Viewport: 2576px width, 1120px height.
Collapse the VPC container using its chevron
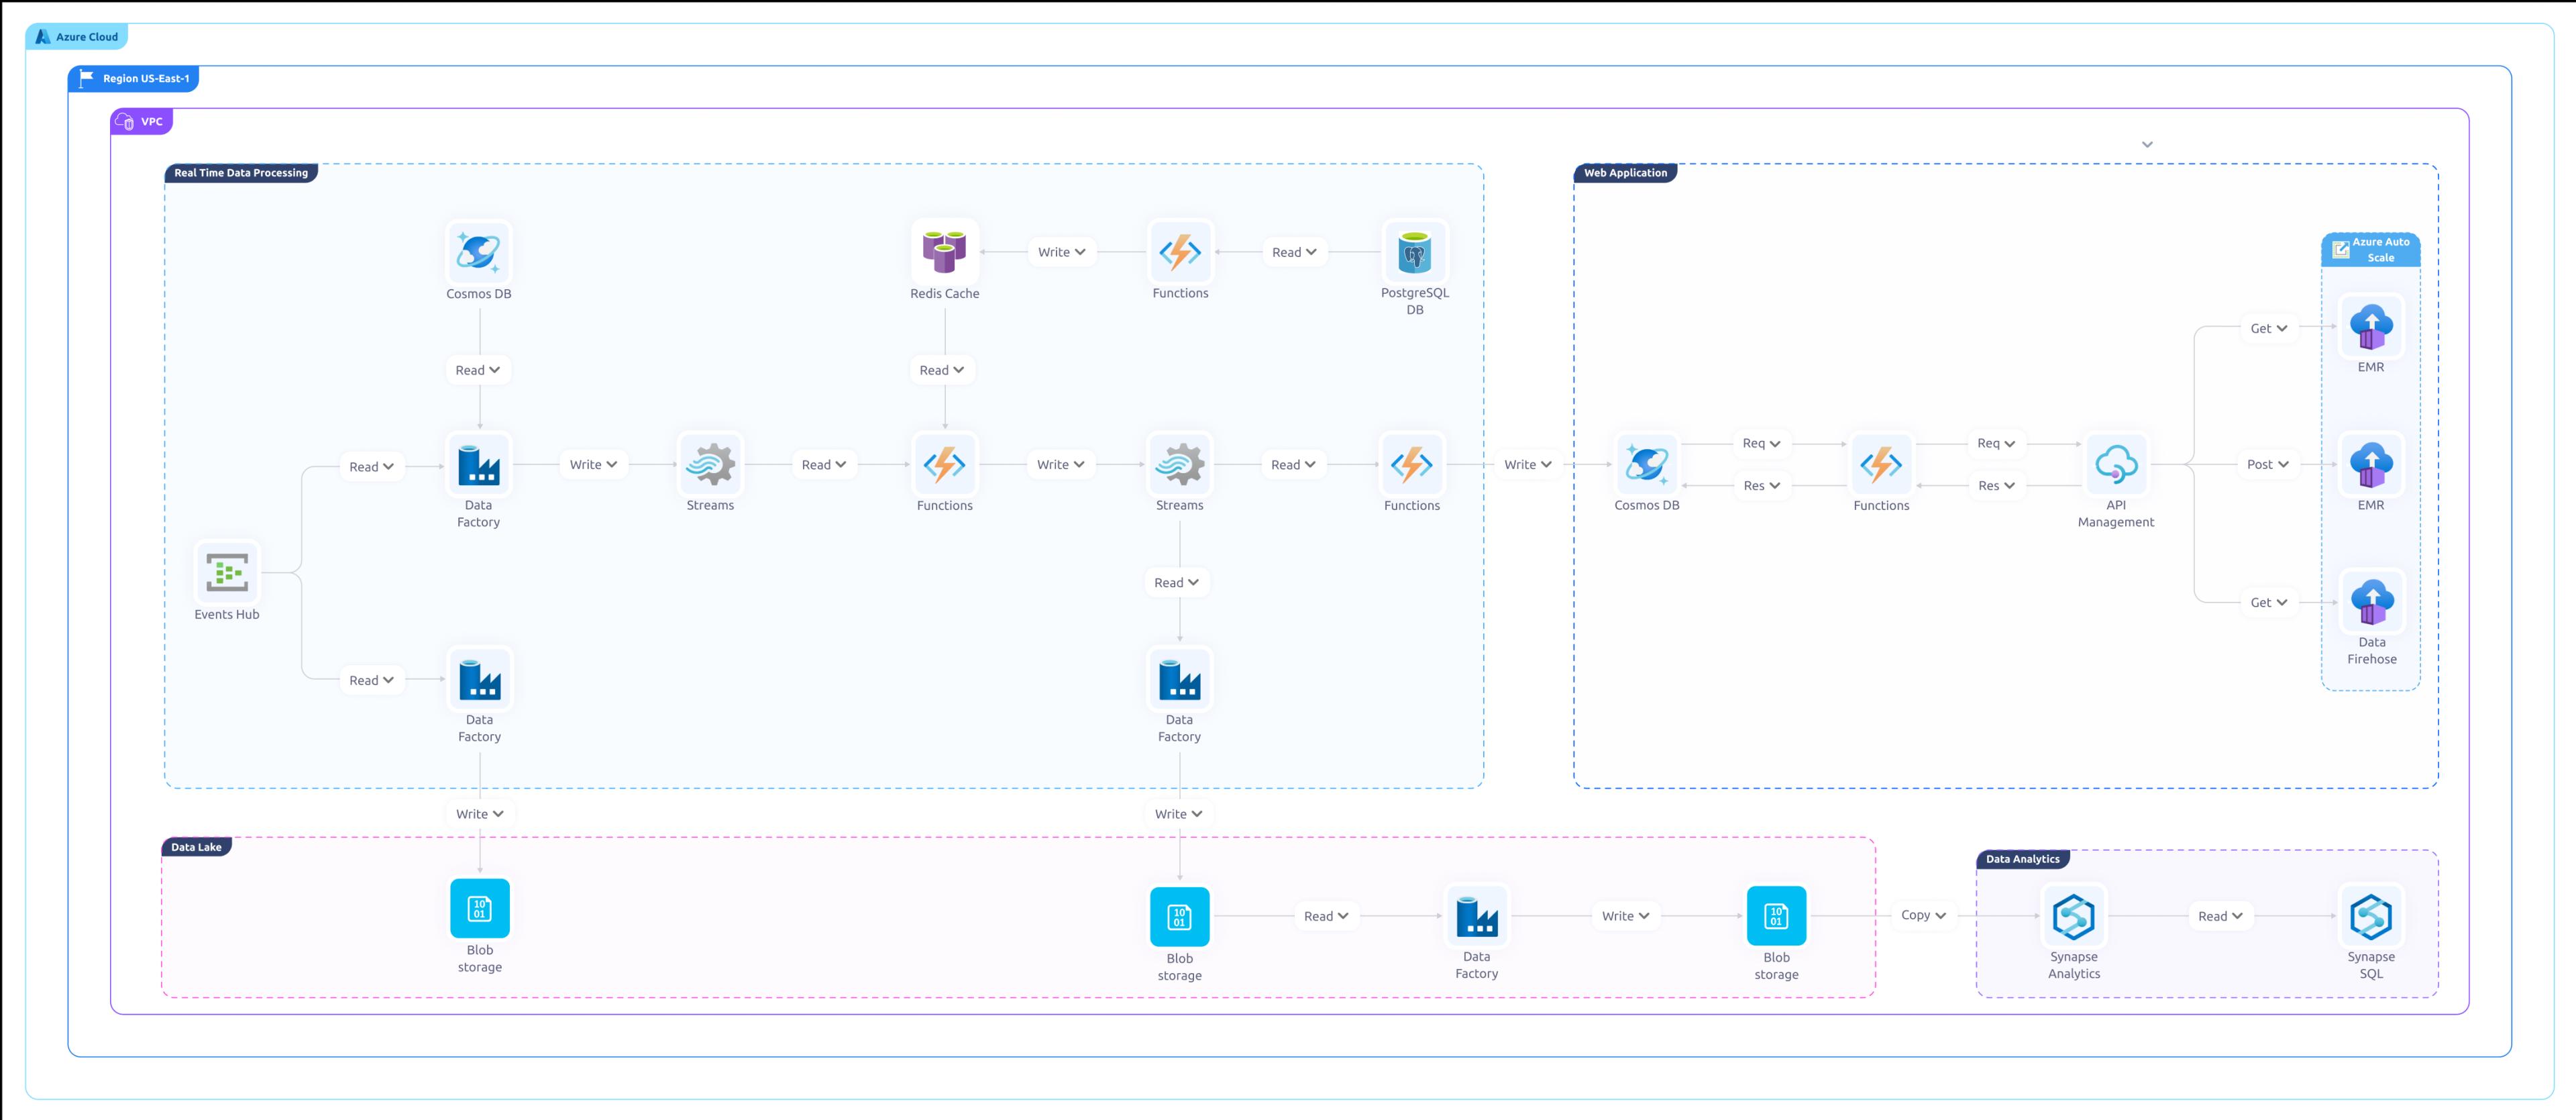2147,144
